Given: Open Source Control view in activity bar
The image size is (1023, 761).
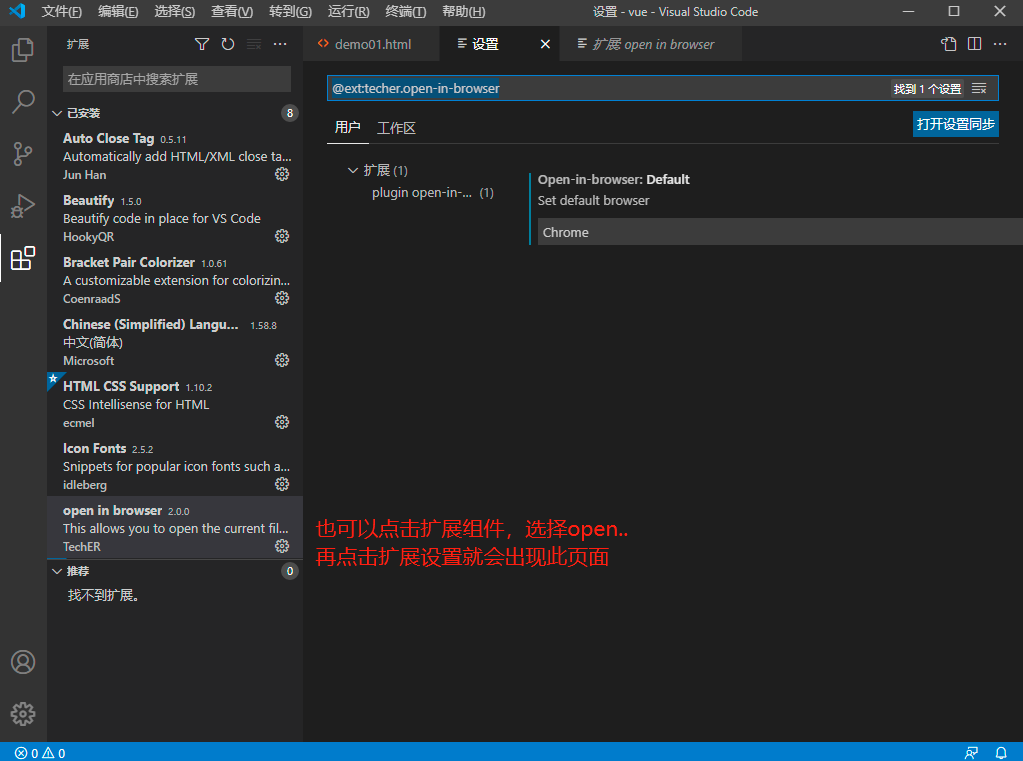Looking at the screenshot, I should tap(23, 154).
